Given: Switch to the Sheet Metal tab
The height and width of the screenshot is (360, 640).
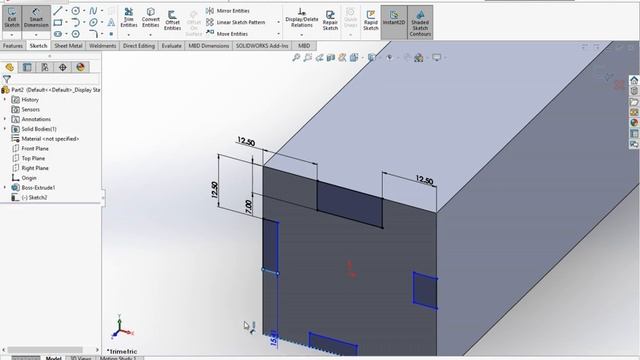Looking at the screenshot, I should (x=68, y=46).
